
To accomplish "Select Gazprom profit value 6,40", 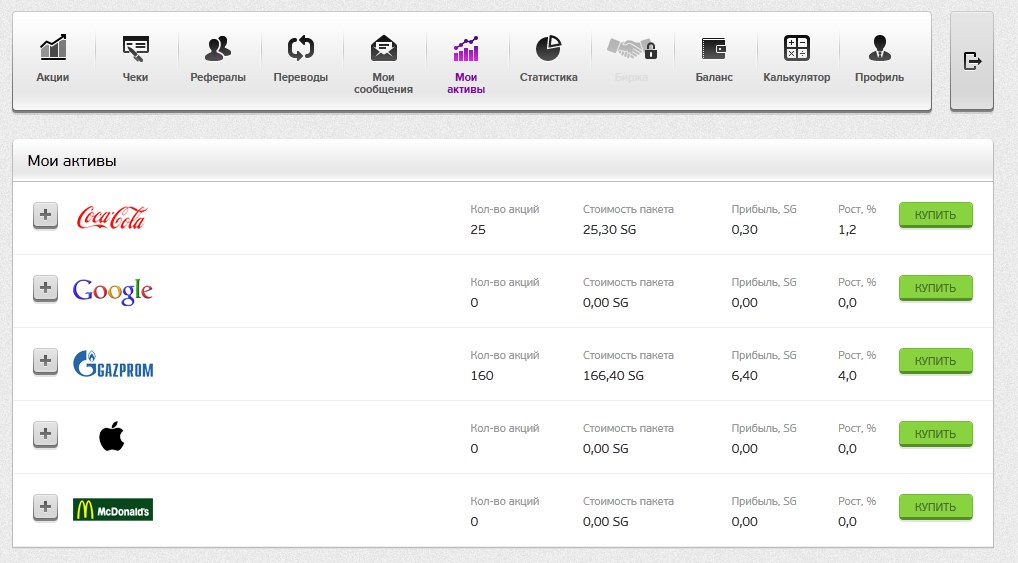I will coord(745,375).
